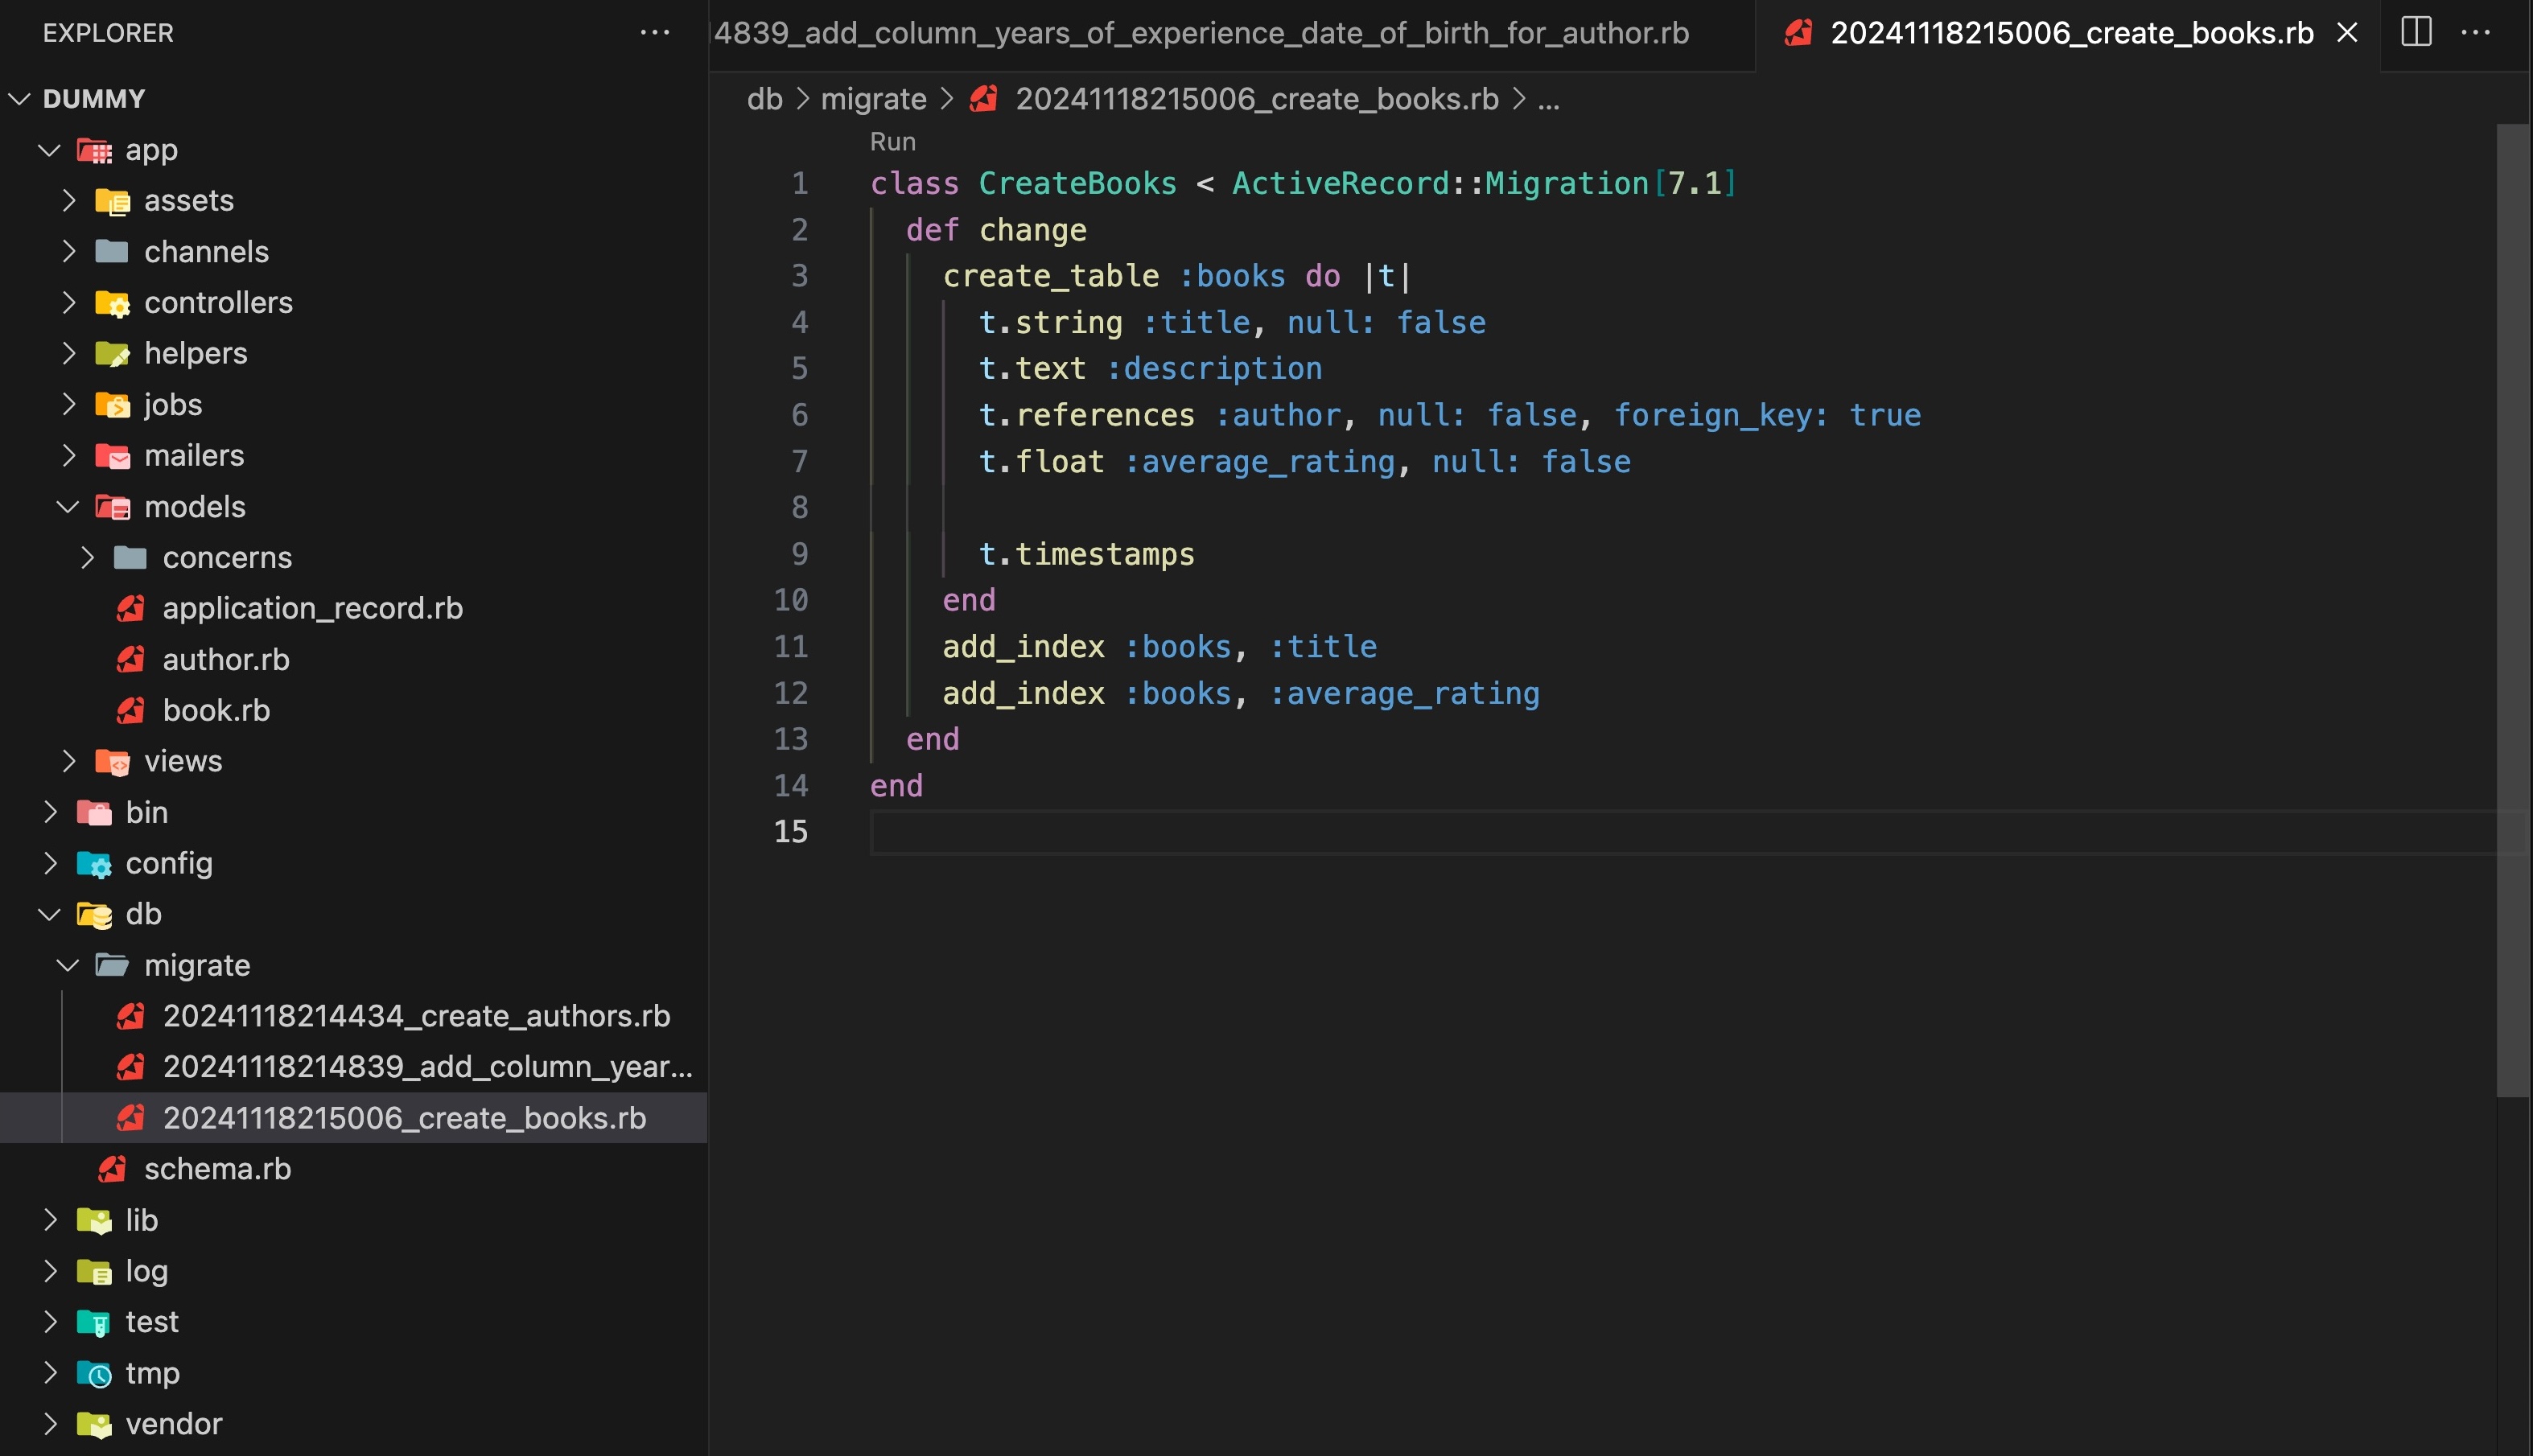Close the create_books.rb tab
The height and width of the screenshot is (1456, 2533).
(x=2347, y=33)
